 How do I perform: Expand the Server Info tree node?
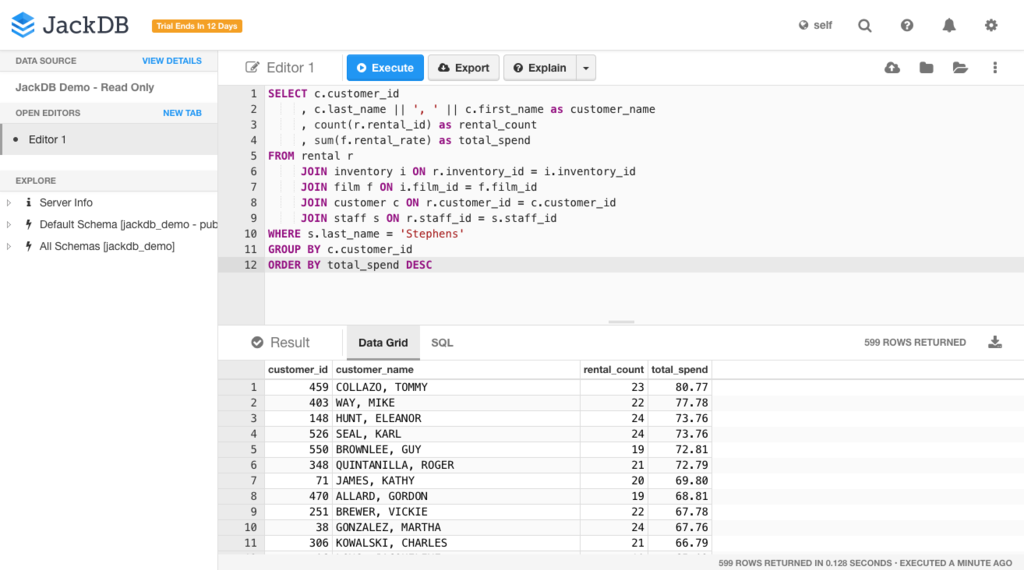tap(8, 203)
